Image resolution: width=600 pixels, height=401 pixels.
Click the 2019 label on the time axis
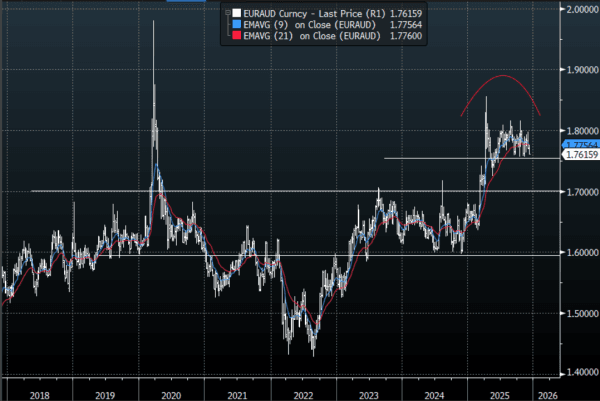pyautogui.click(x=105, y=396)
